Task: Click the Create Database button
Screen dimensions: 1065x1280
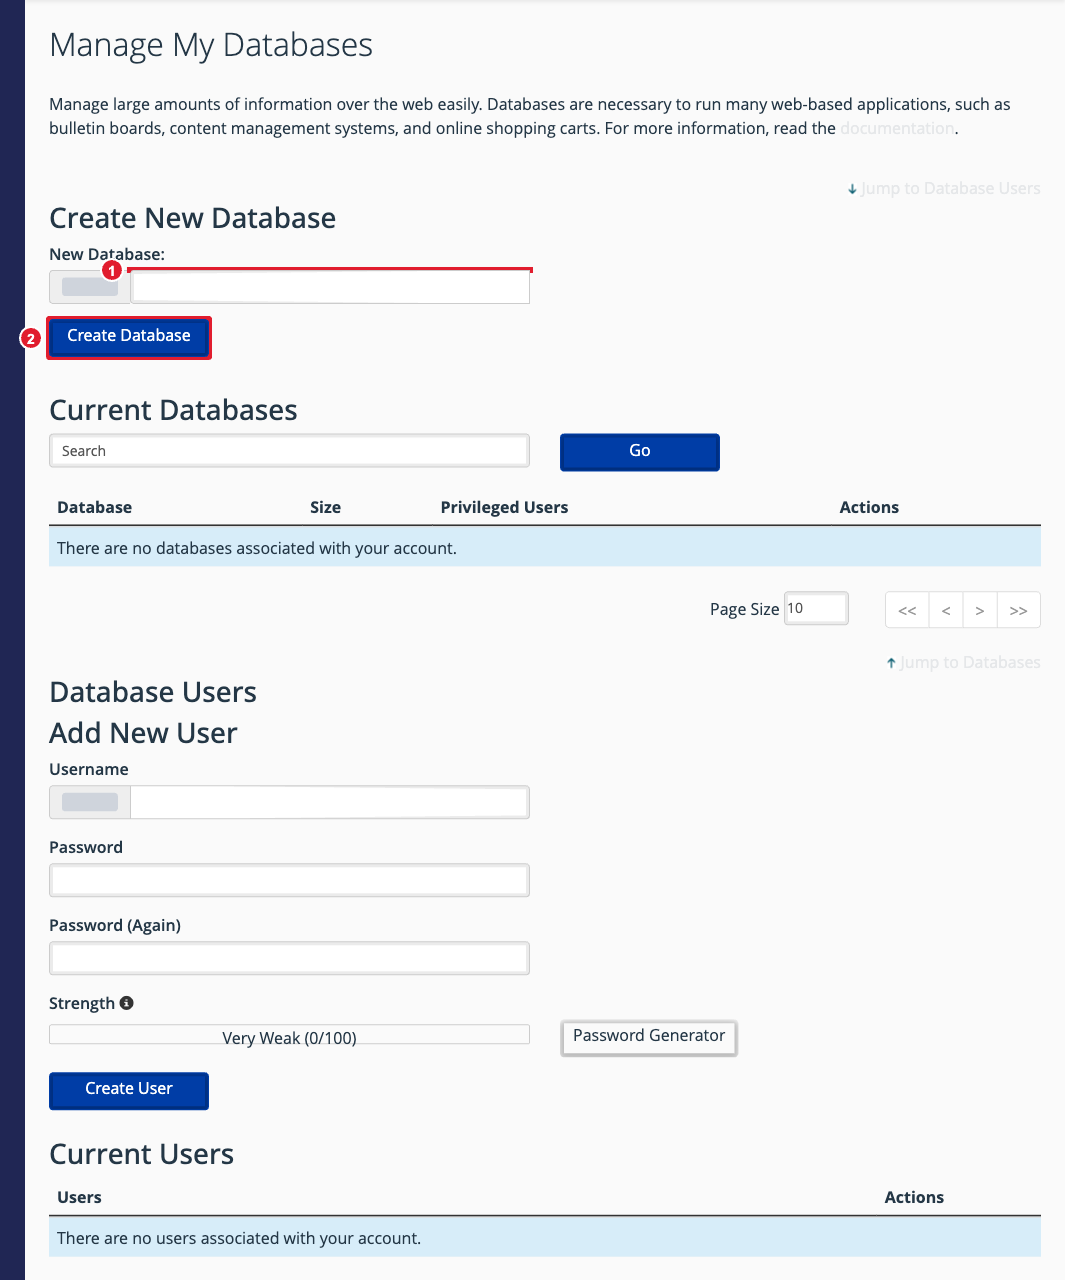Action: pyautogui.click(x=129, y=336)
